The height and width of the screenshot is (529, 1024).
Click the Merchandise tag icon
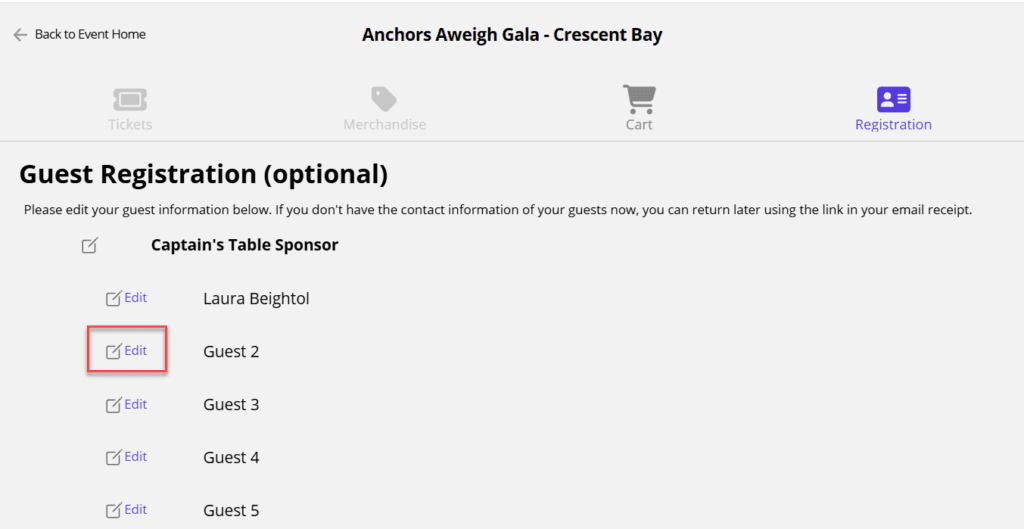[x=384, y=99]
